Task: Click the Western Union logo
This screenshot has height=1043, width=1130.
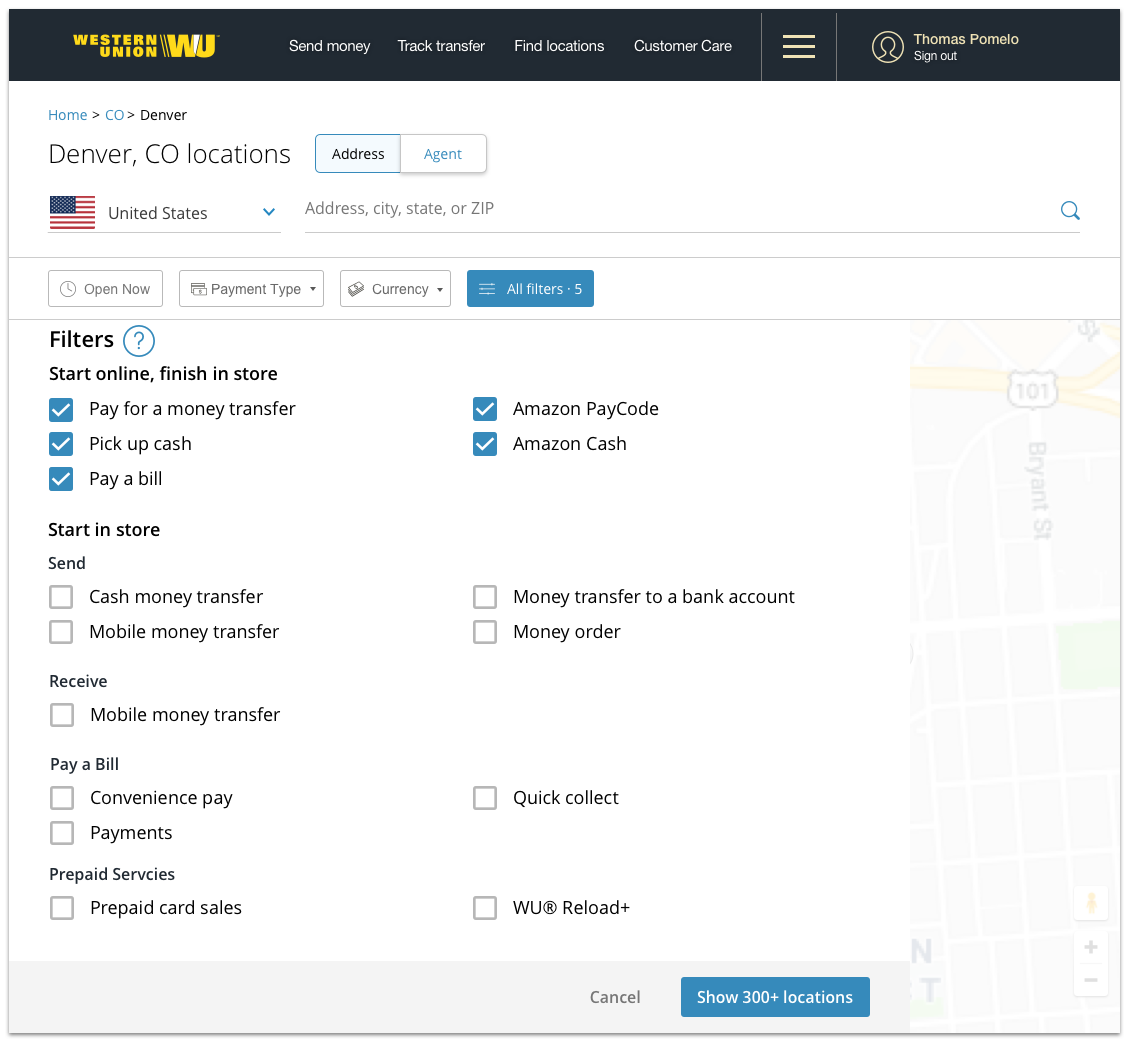Action: tap(146, 45)
